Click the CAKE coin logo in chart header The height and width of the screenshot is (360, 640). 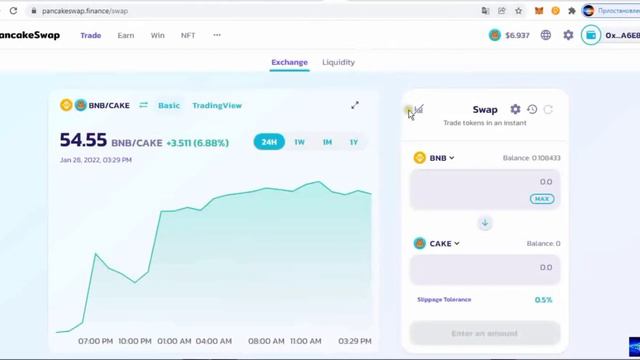pyautogui.click(x=80, y=105)
